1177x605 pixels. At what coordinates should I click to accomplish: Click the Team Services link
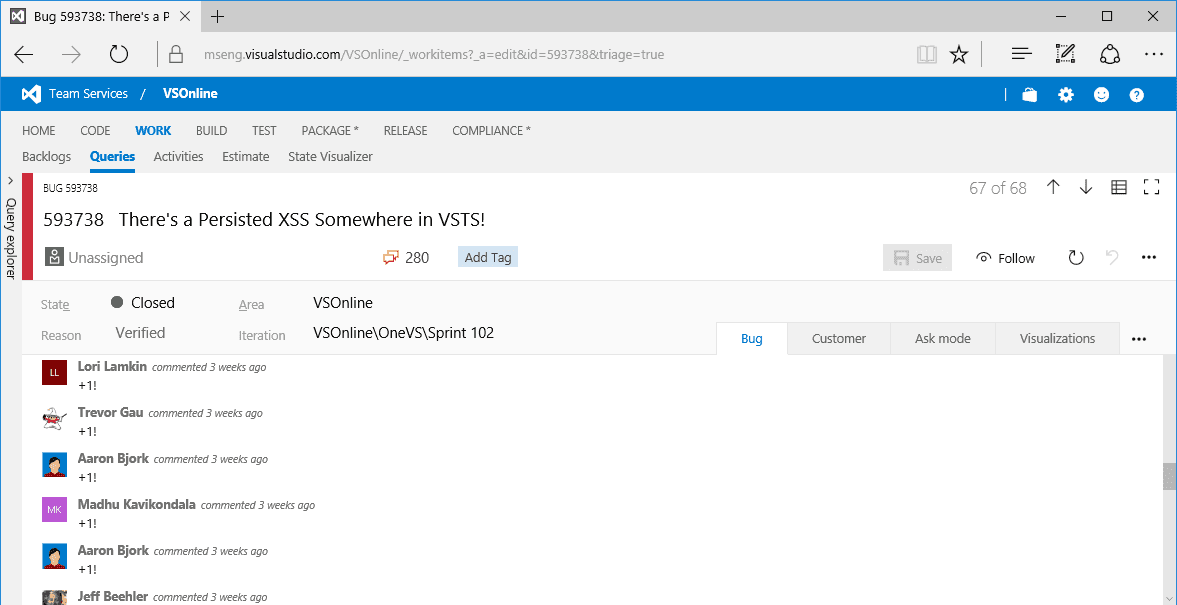pyautogui.click(x=89, y=94)
